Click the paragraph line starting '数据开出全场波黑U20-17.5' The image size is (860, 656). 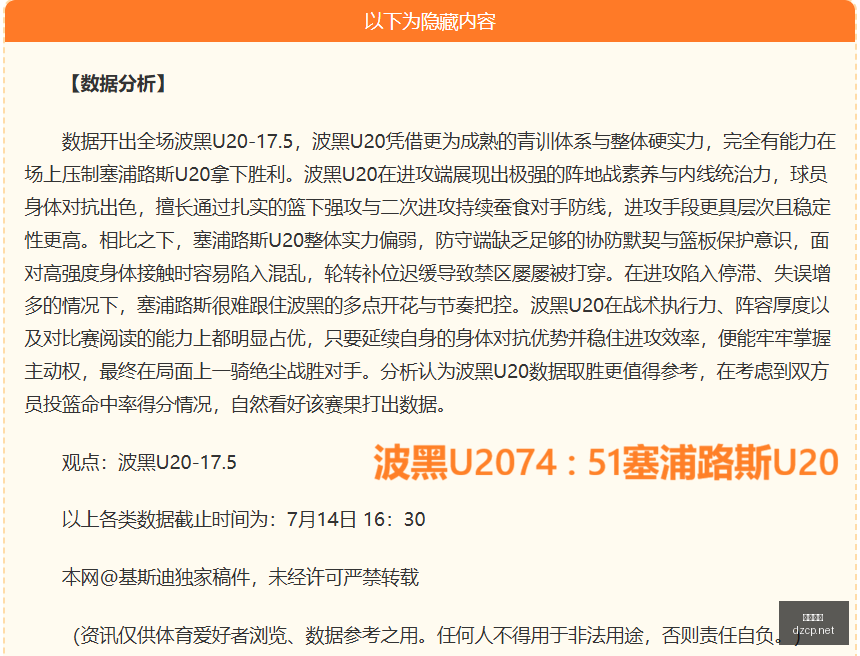click(x=449, y=142)
